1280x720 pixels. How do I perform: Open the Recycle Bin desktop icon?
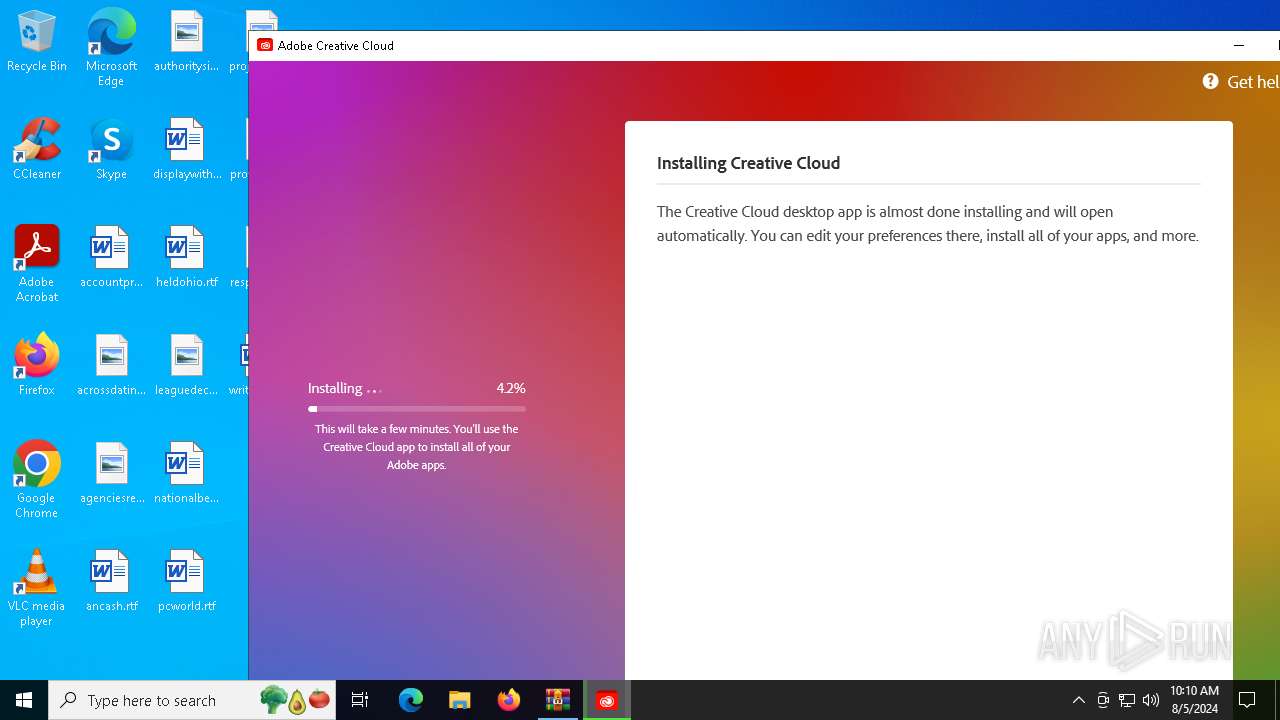37,42
